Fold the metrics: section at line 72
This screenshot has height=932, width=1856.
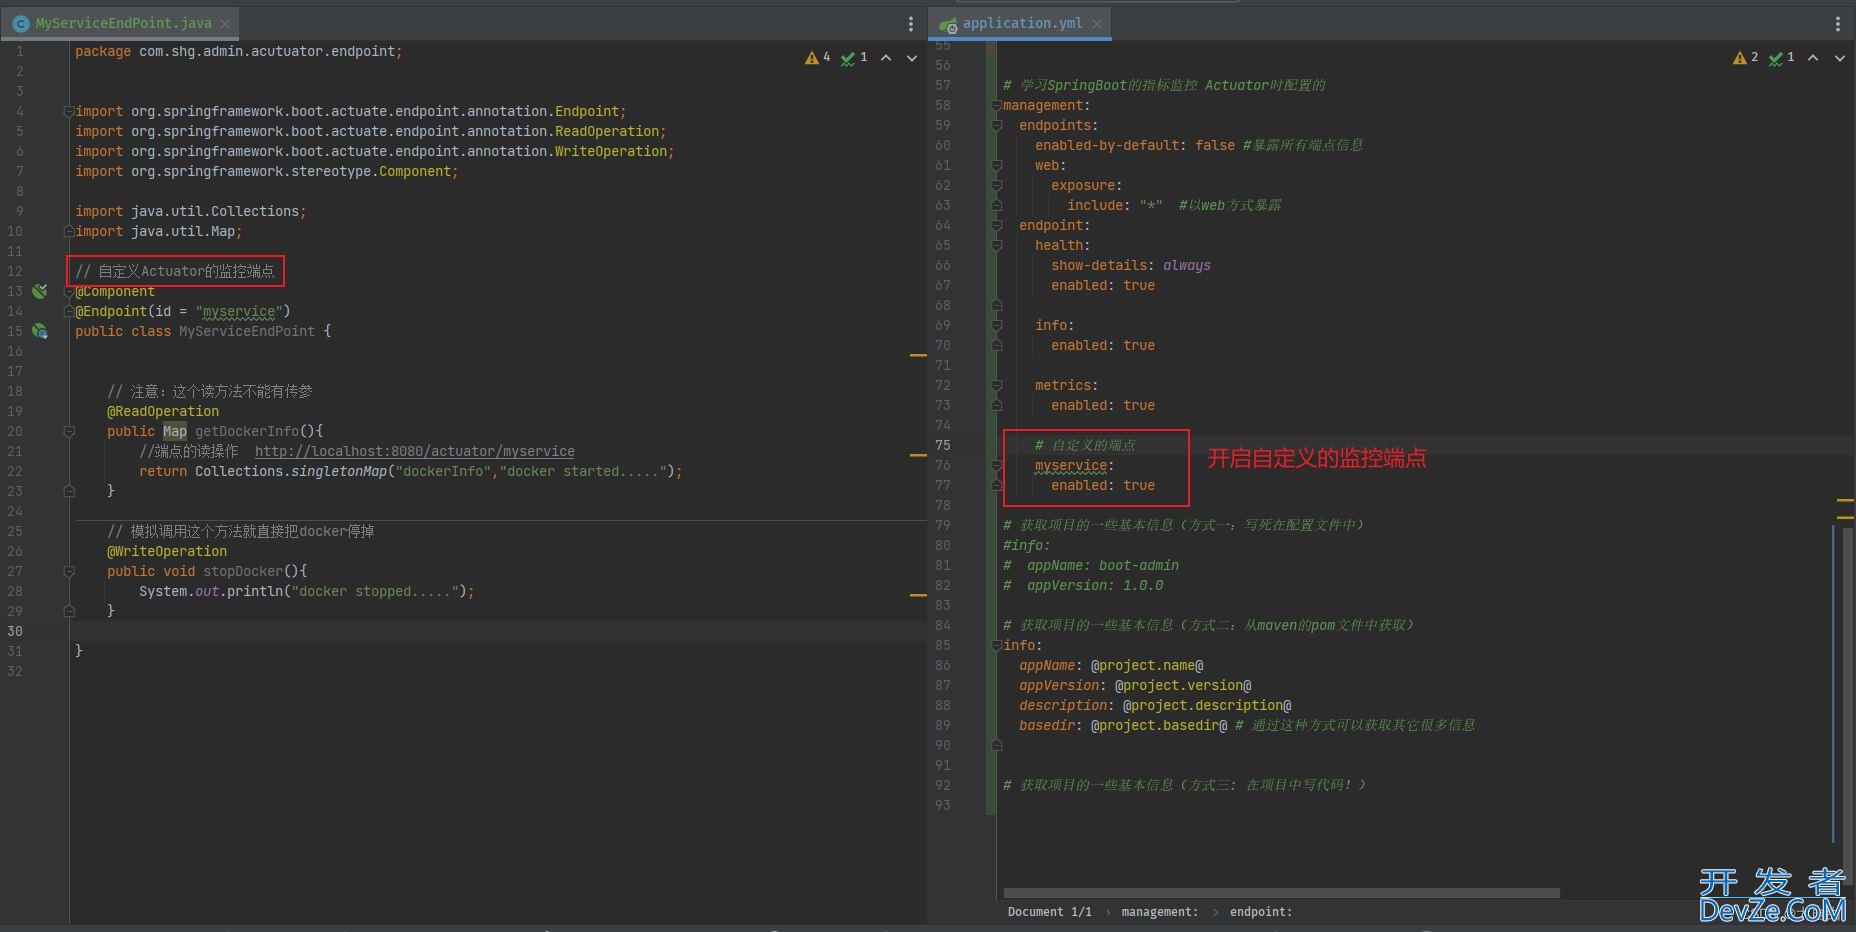coord(996,385)
